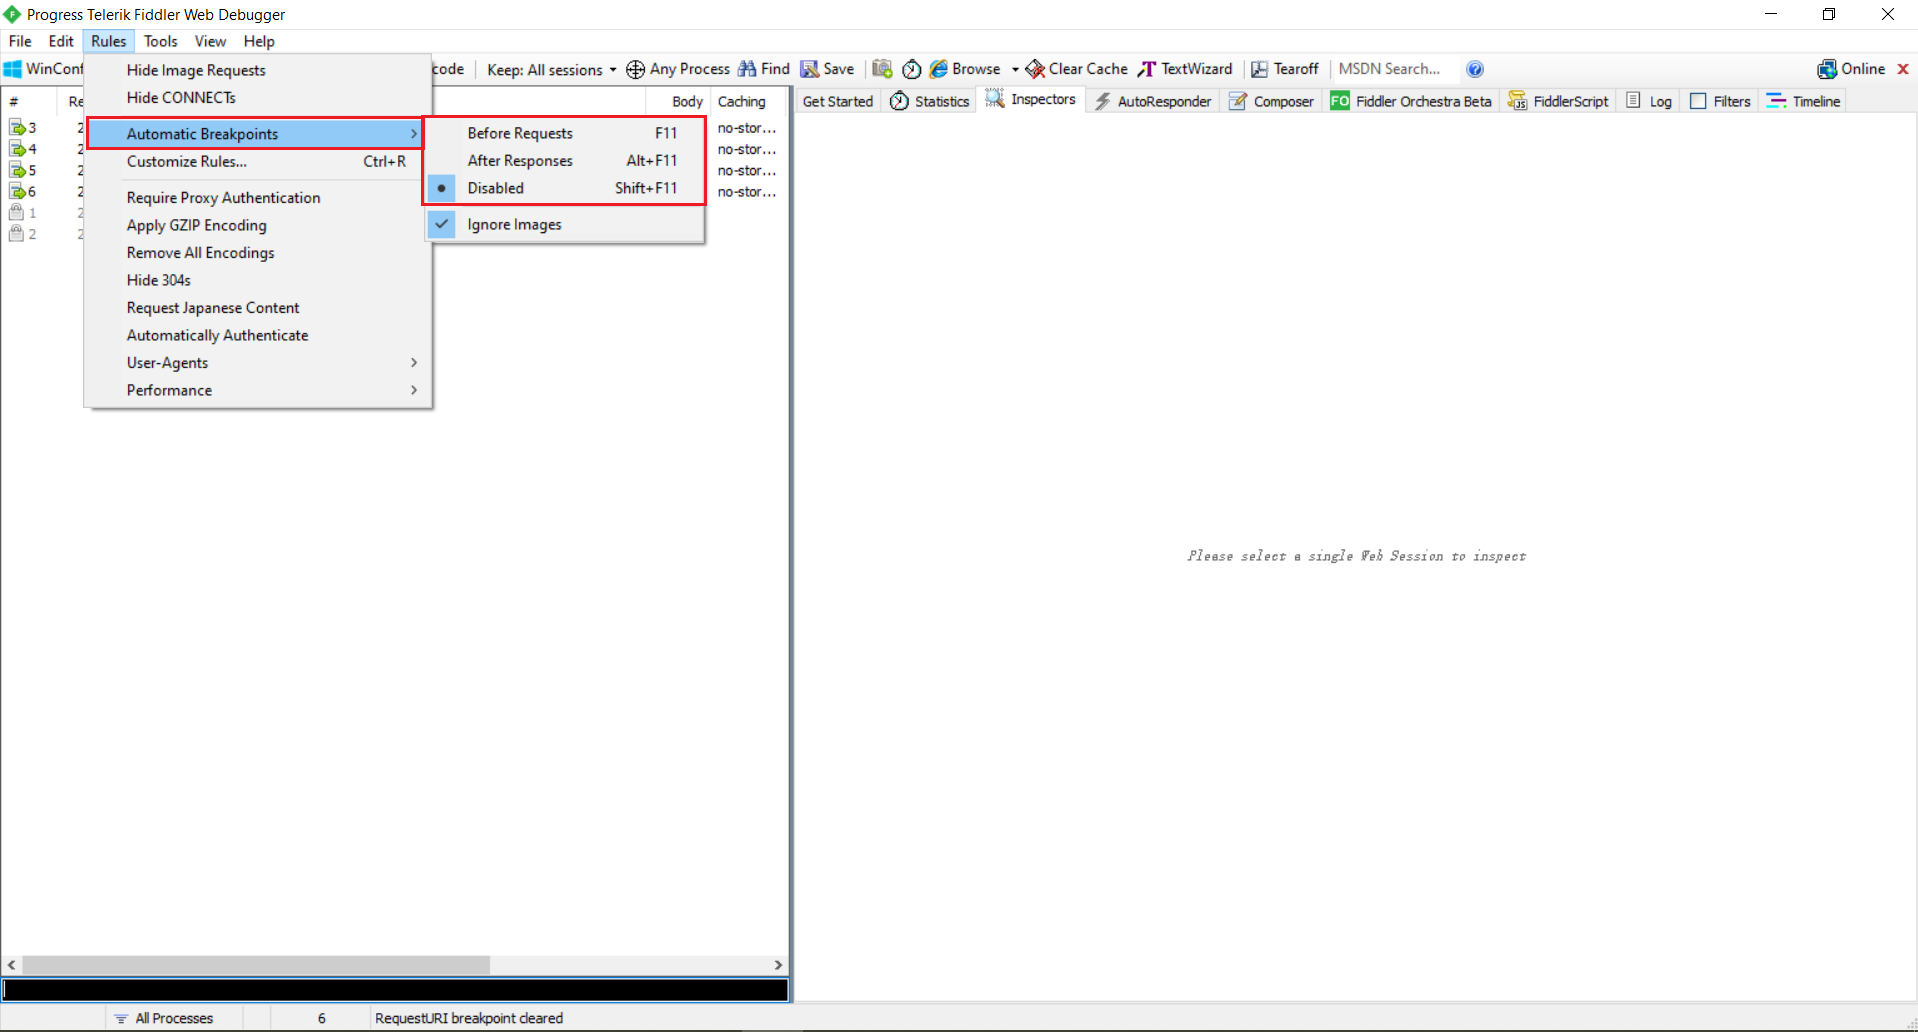
Task: Select session row number 4
Action: [x=23, y=149]
